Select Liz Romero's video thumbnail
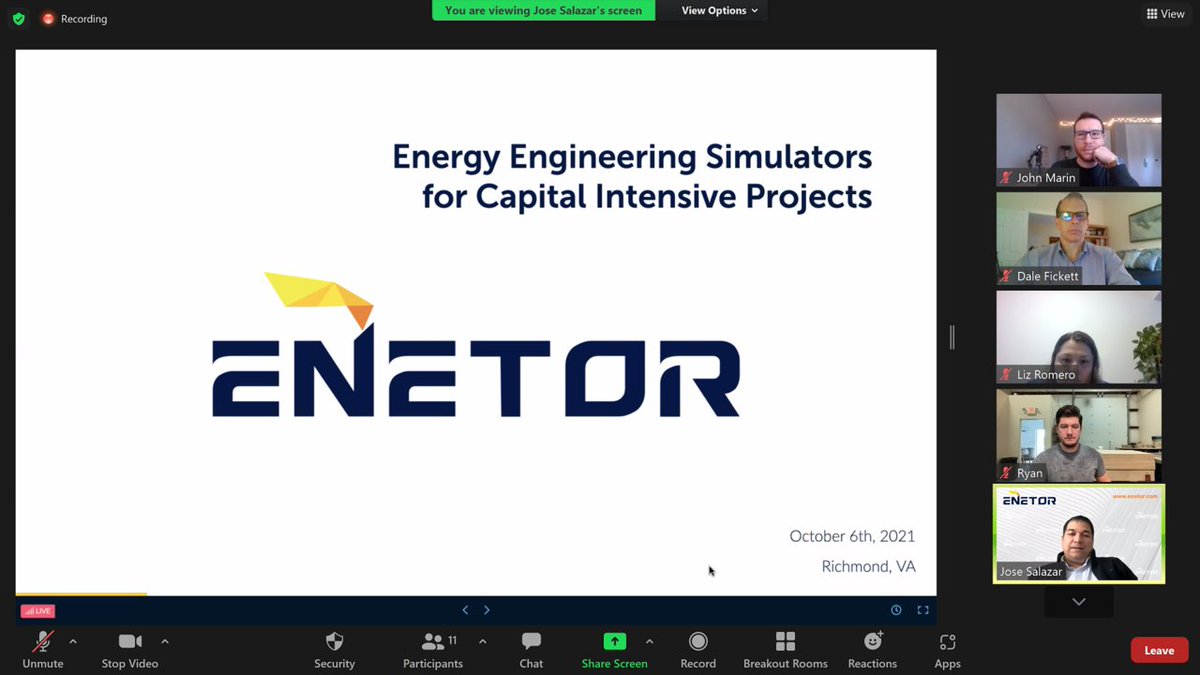The width and height of the screenshot is (1200, 675). click(1079, 337)
